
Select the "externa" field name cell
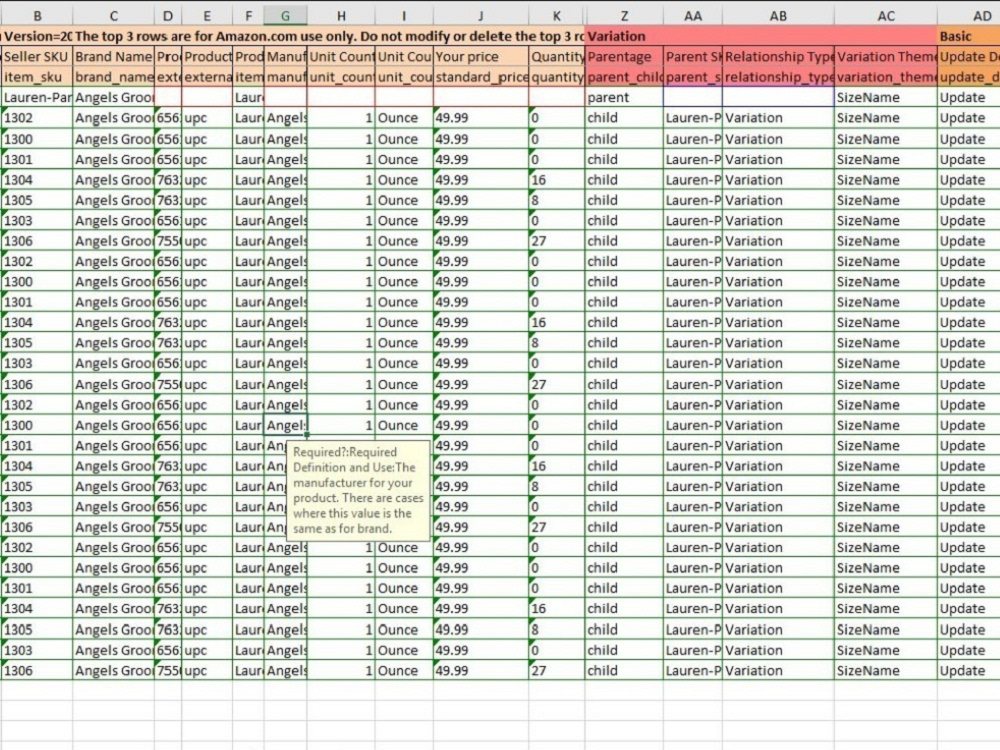[x=207, y=77]
